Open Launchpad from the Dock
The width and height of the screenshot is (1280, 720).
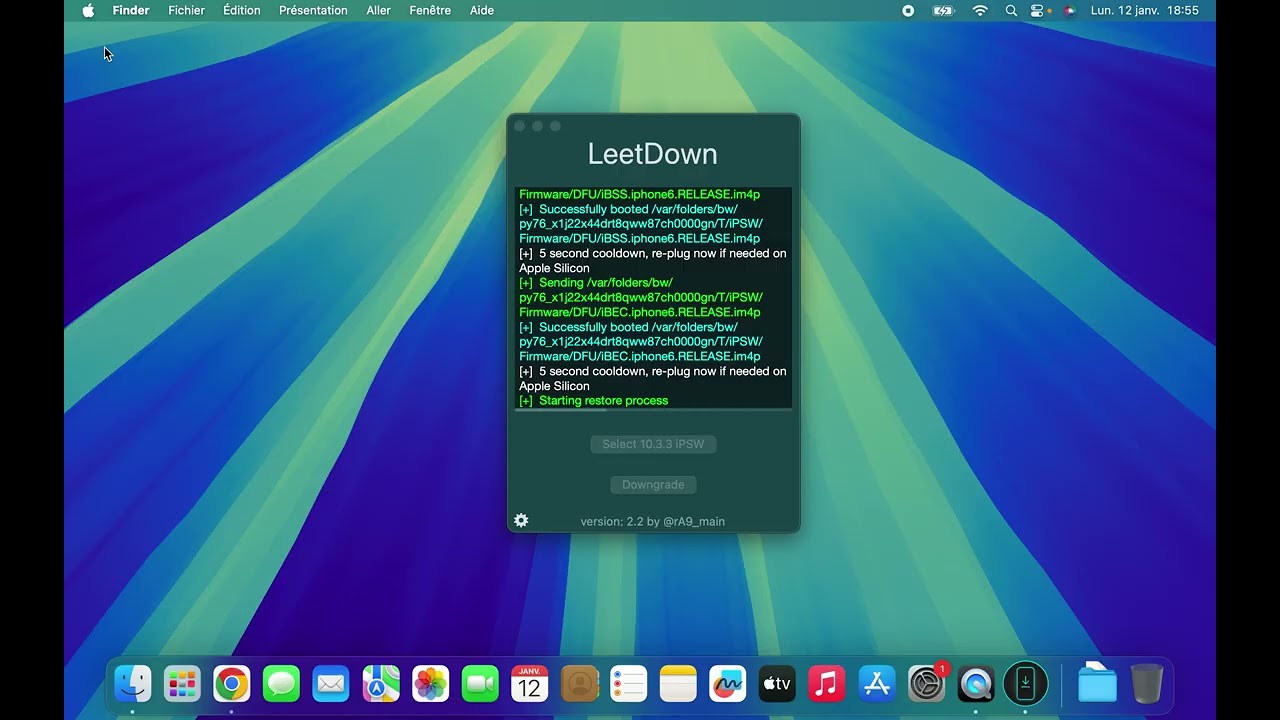pos(182,684)
